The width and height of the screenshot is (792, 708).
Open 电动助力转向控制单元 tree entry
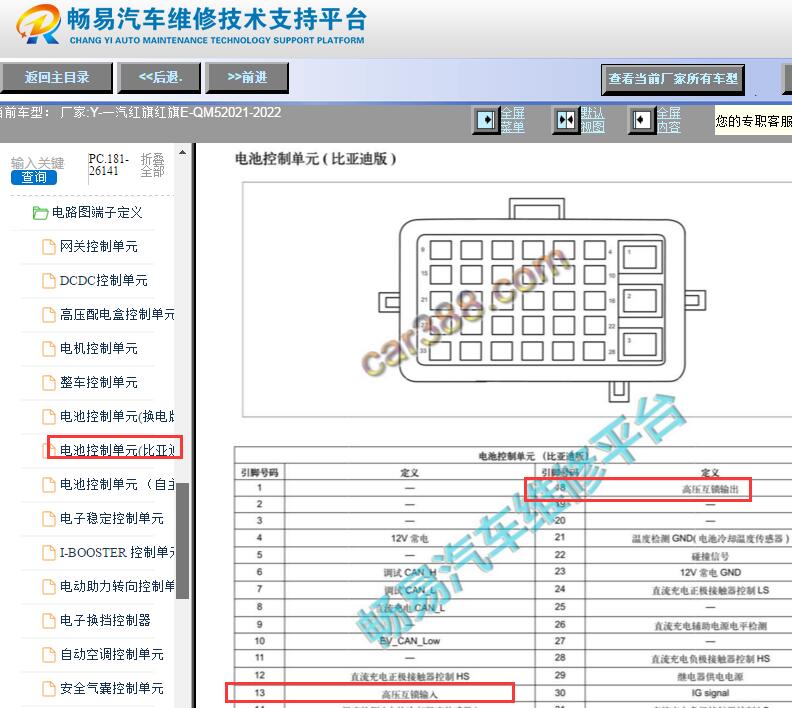[117, 586]
